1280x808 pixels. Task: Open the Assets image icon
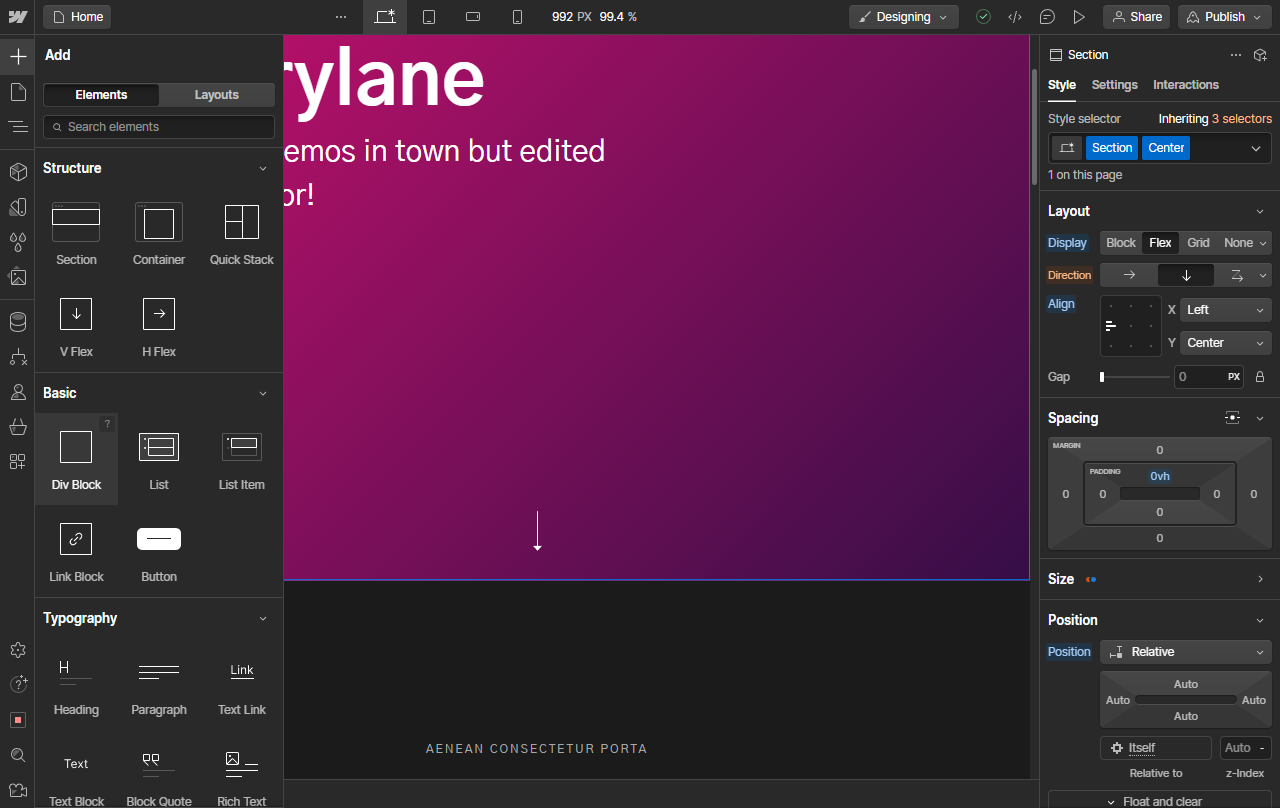click(x=18, y=277)
